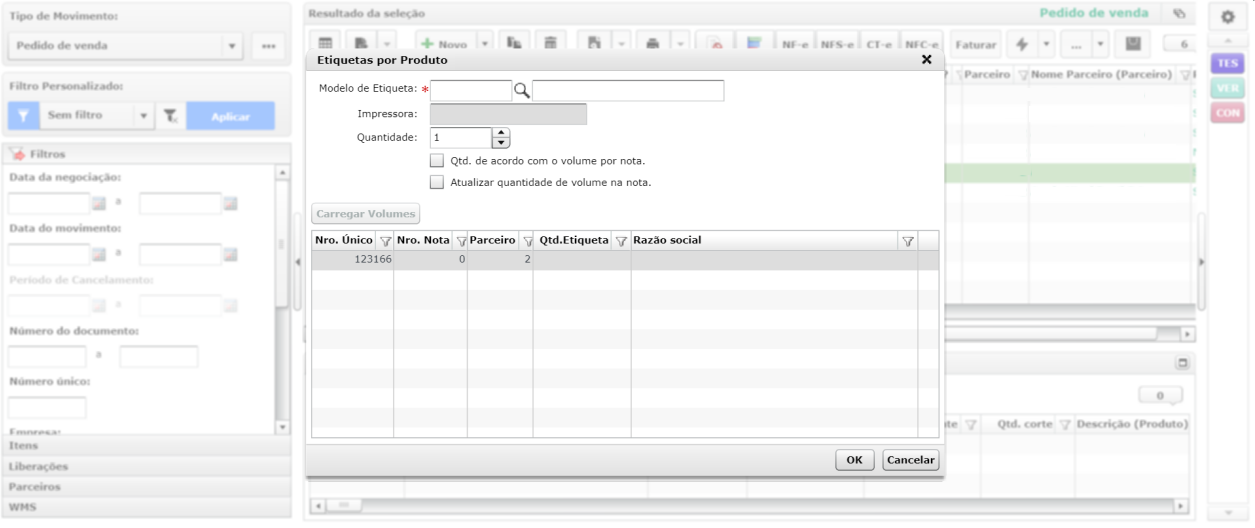The width and height of the screenshot is (1255, 528).
Task: Open first calendar for Data da negociação
Action: pos(99,203)
